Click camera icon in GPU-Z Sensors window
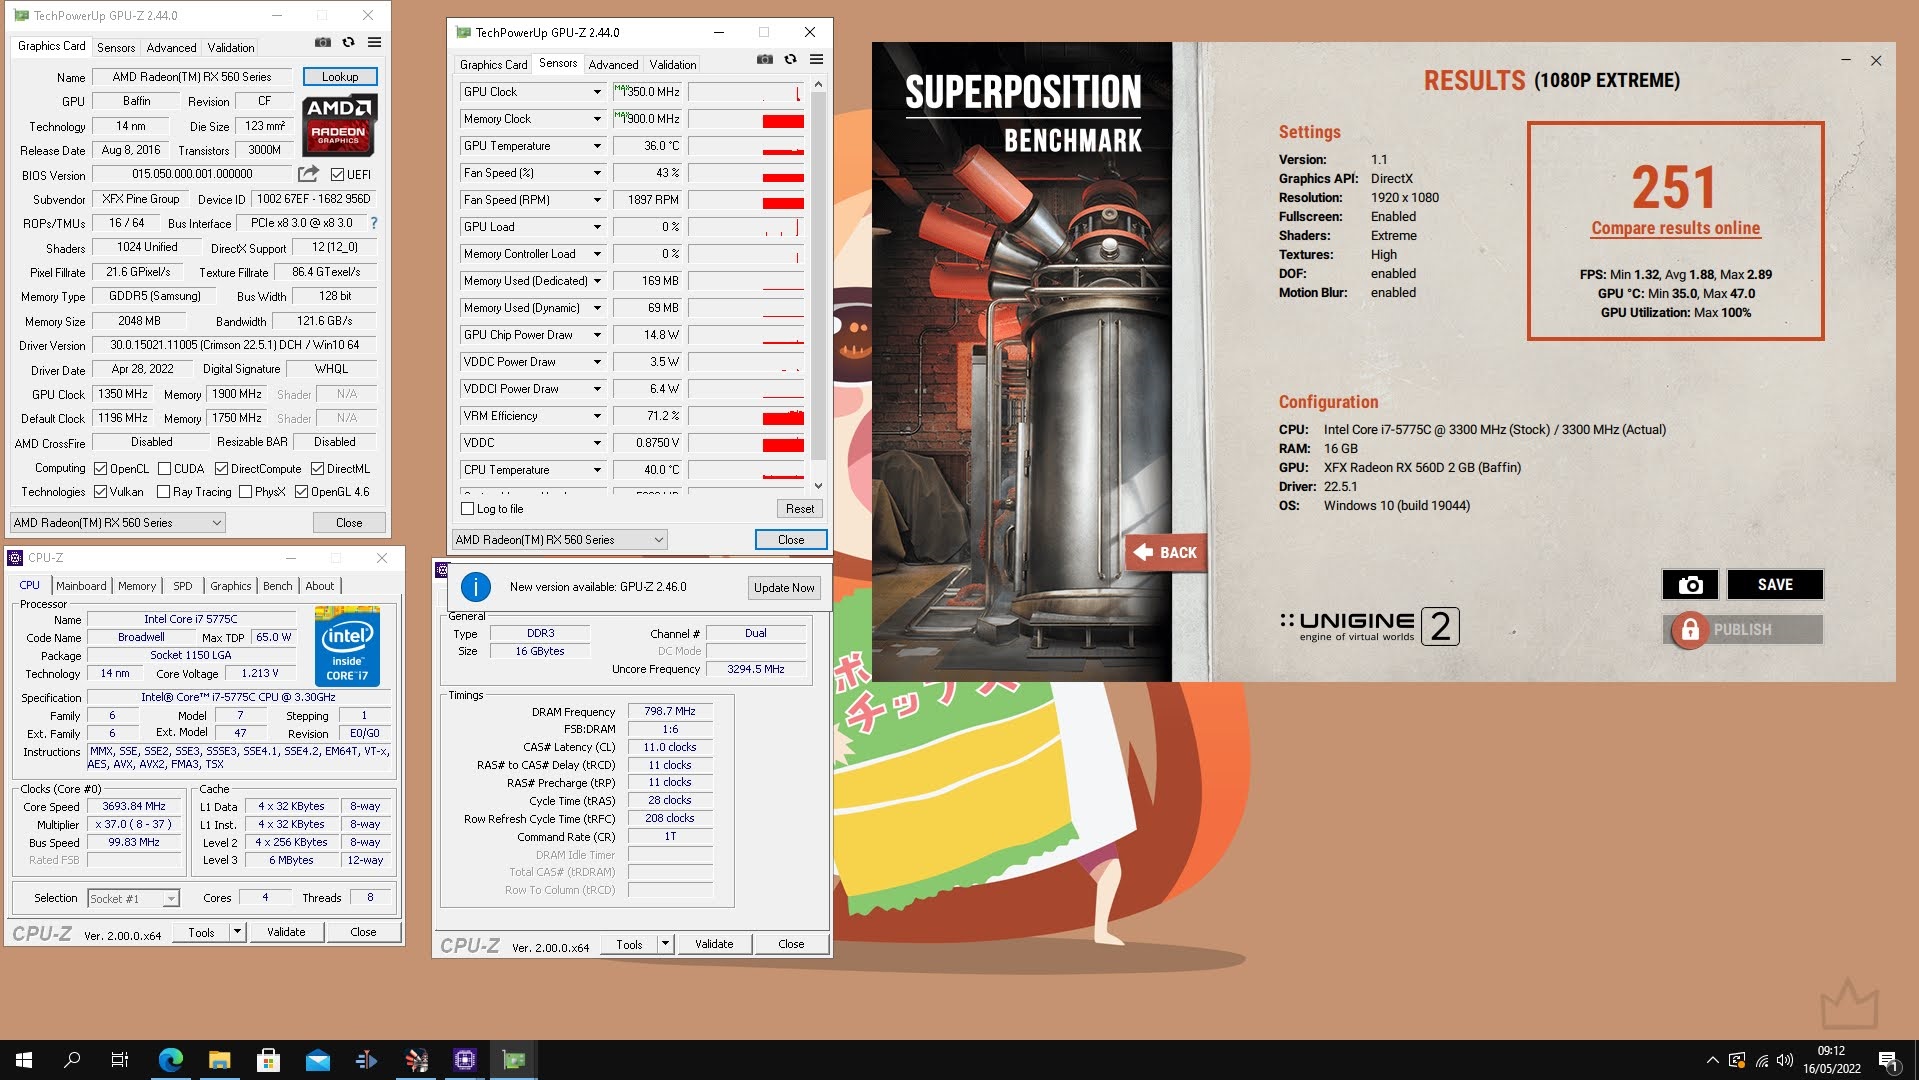1919x1080 pixels. 765,59
